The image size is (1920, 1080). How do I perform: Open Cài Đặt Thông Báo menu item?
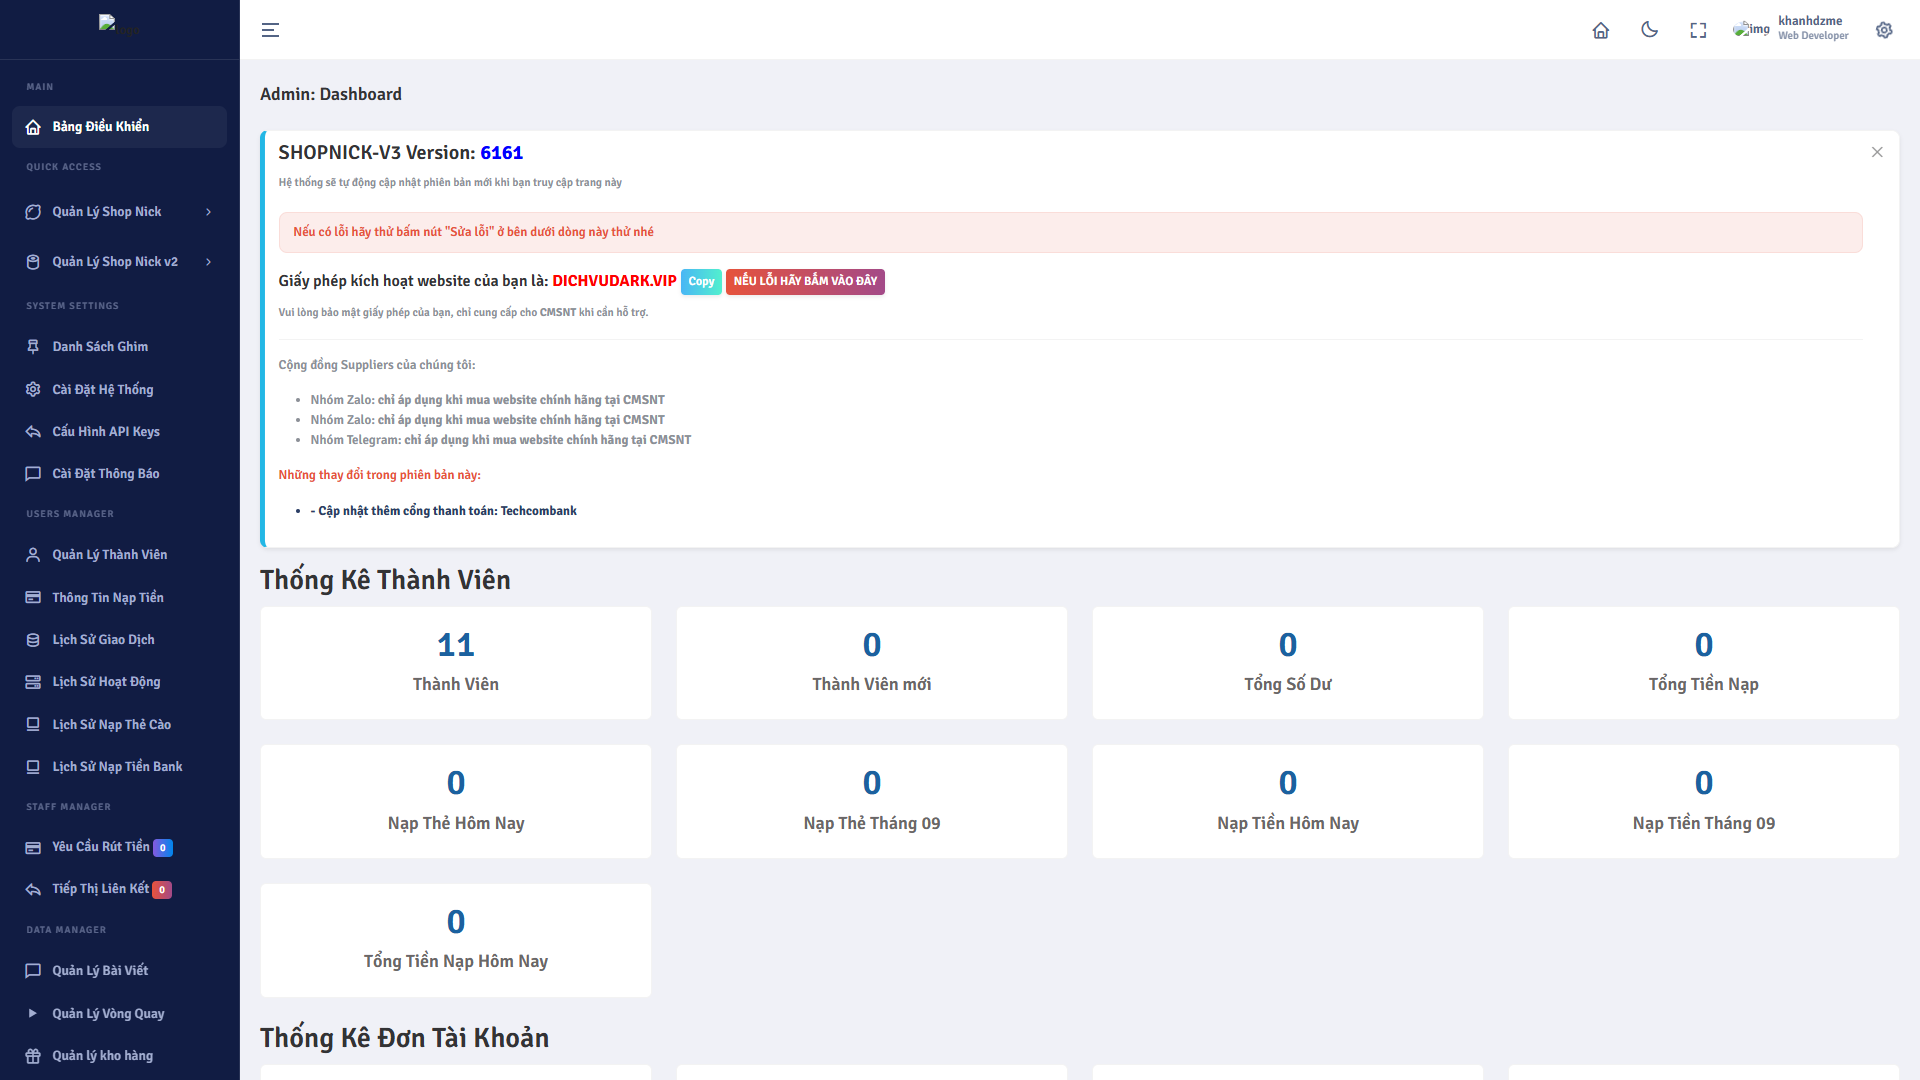click(105, 474)
